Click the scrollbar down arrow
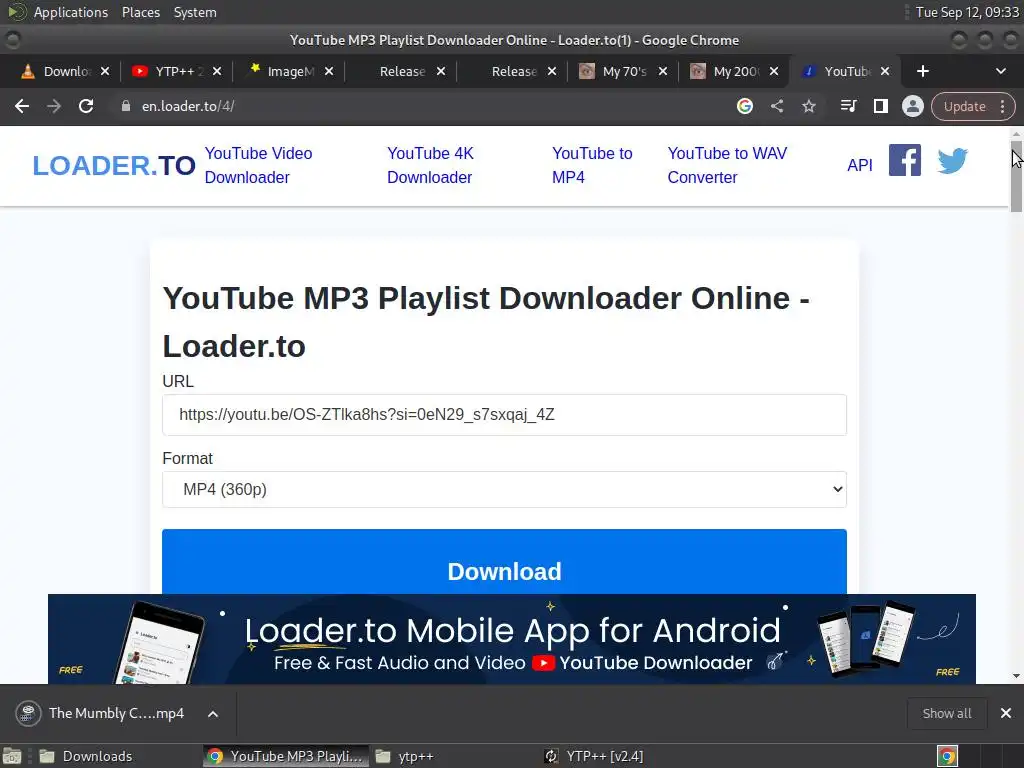This screenshot has width=1024, height=768. tap(1016, 677)
